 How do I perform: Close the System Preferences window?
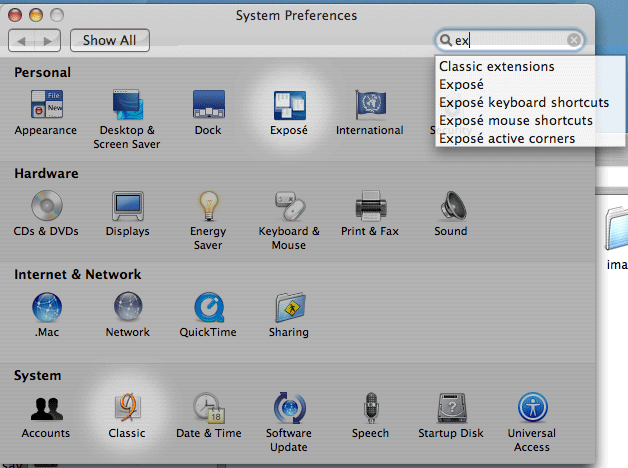point(15,15)
